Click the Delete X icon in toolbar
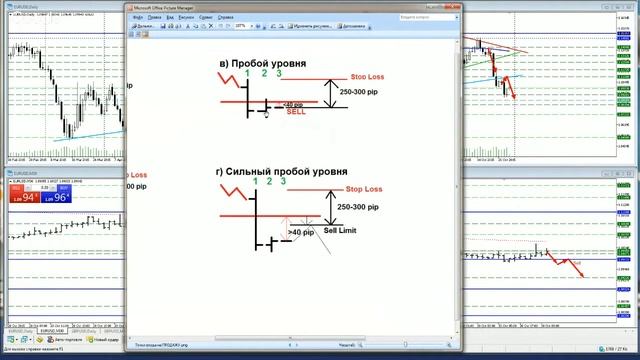The image size is (640, 360). coord(211,26)
